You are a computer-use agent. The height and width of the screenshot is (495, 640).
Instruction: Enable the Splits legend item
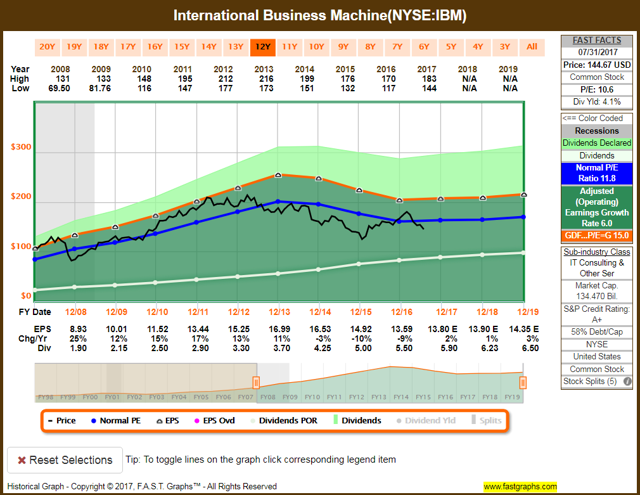tap(487, 421)
